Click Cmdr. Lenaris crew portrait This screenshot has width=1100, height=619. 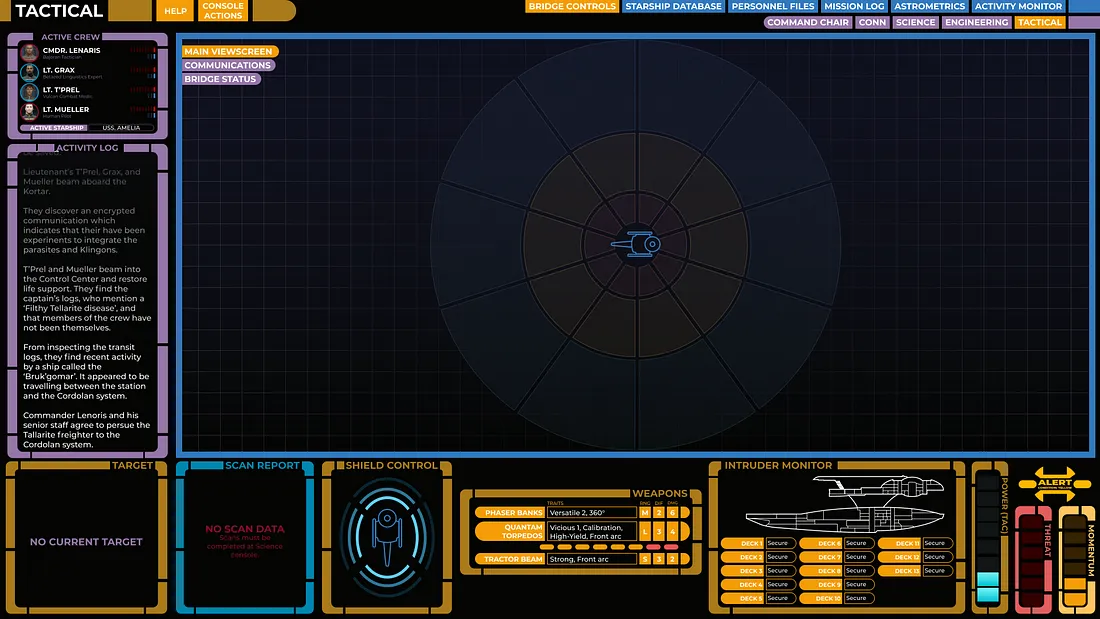tap(29, 53)
